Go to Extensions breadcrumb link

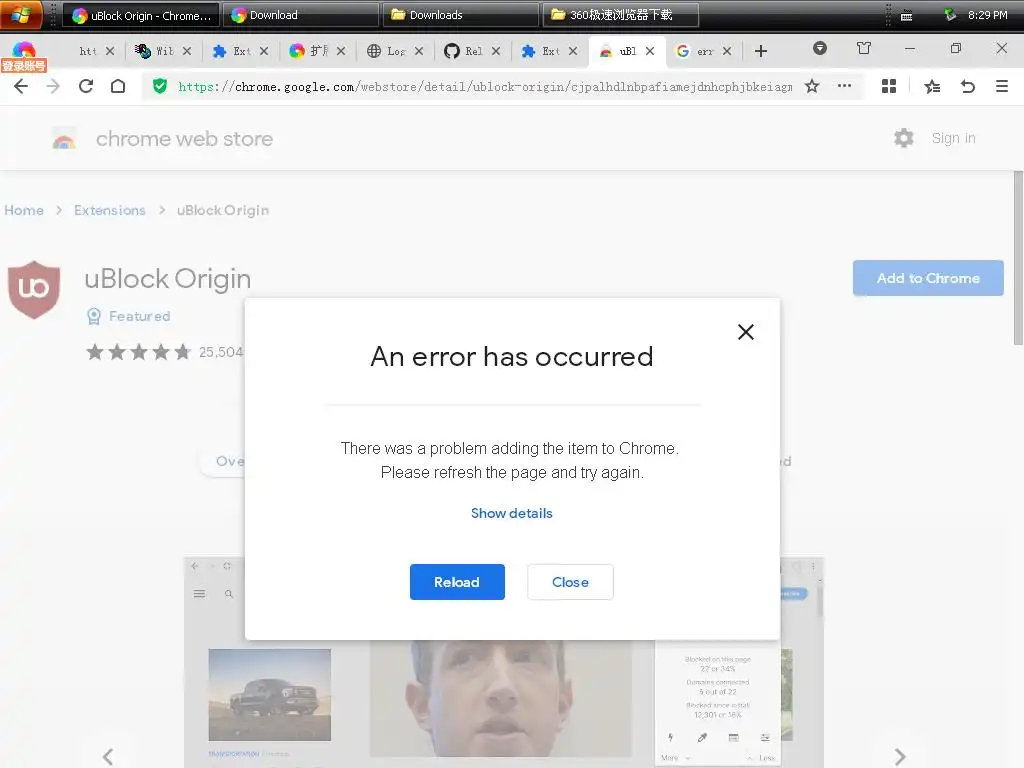(x=110, y=210)
